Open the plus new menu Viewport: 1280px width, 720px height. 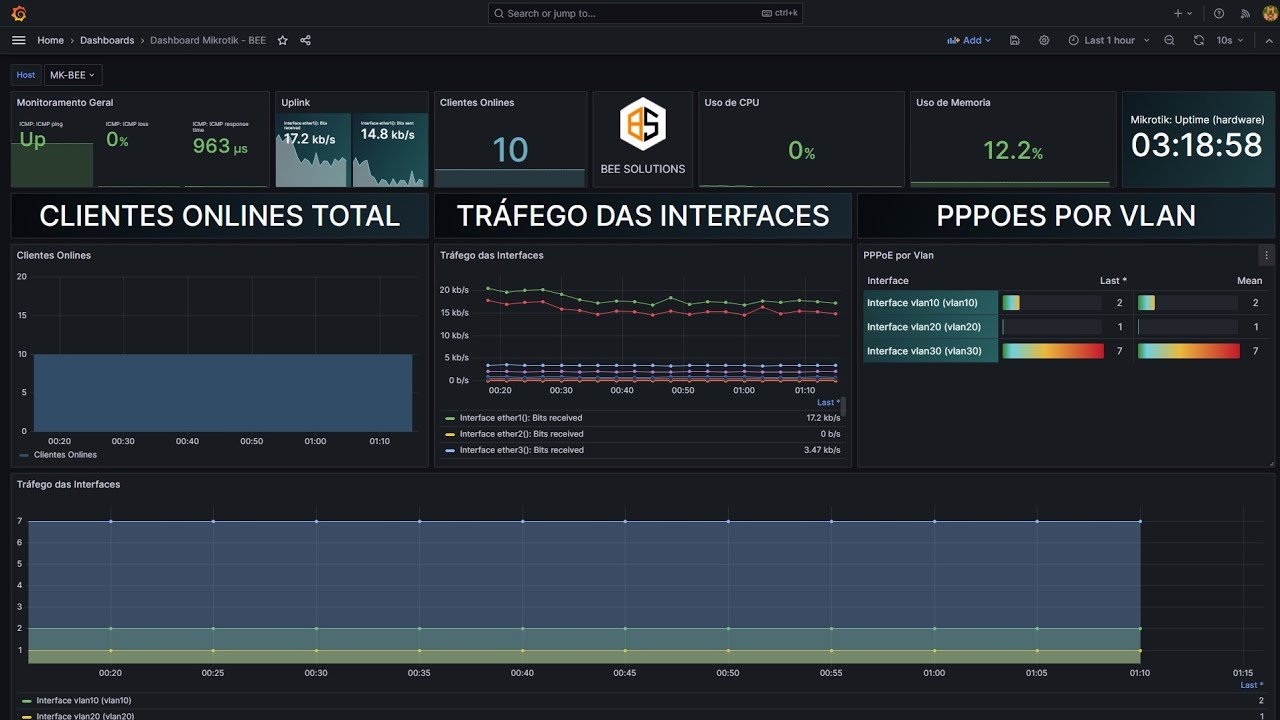point(1183,13)
